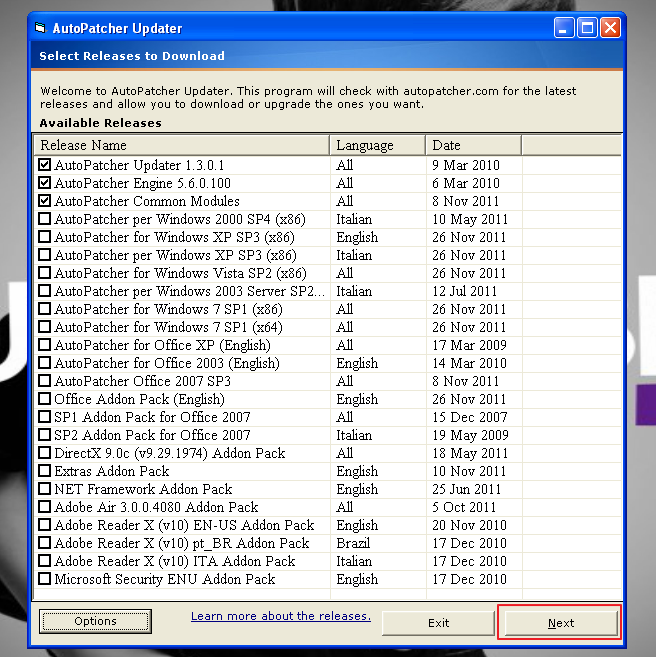Check Microsoft Security ENU Addon Pack checkbox
656x657 pixels.
click(44, 579)
